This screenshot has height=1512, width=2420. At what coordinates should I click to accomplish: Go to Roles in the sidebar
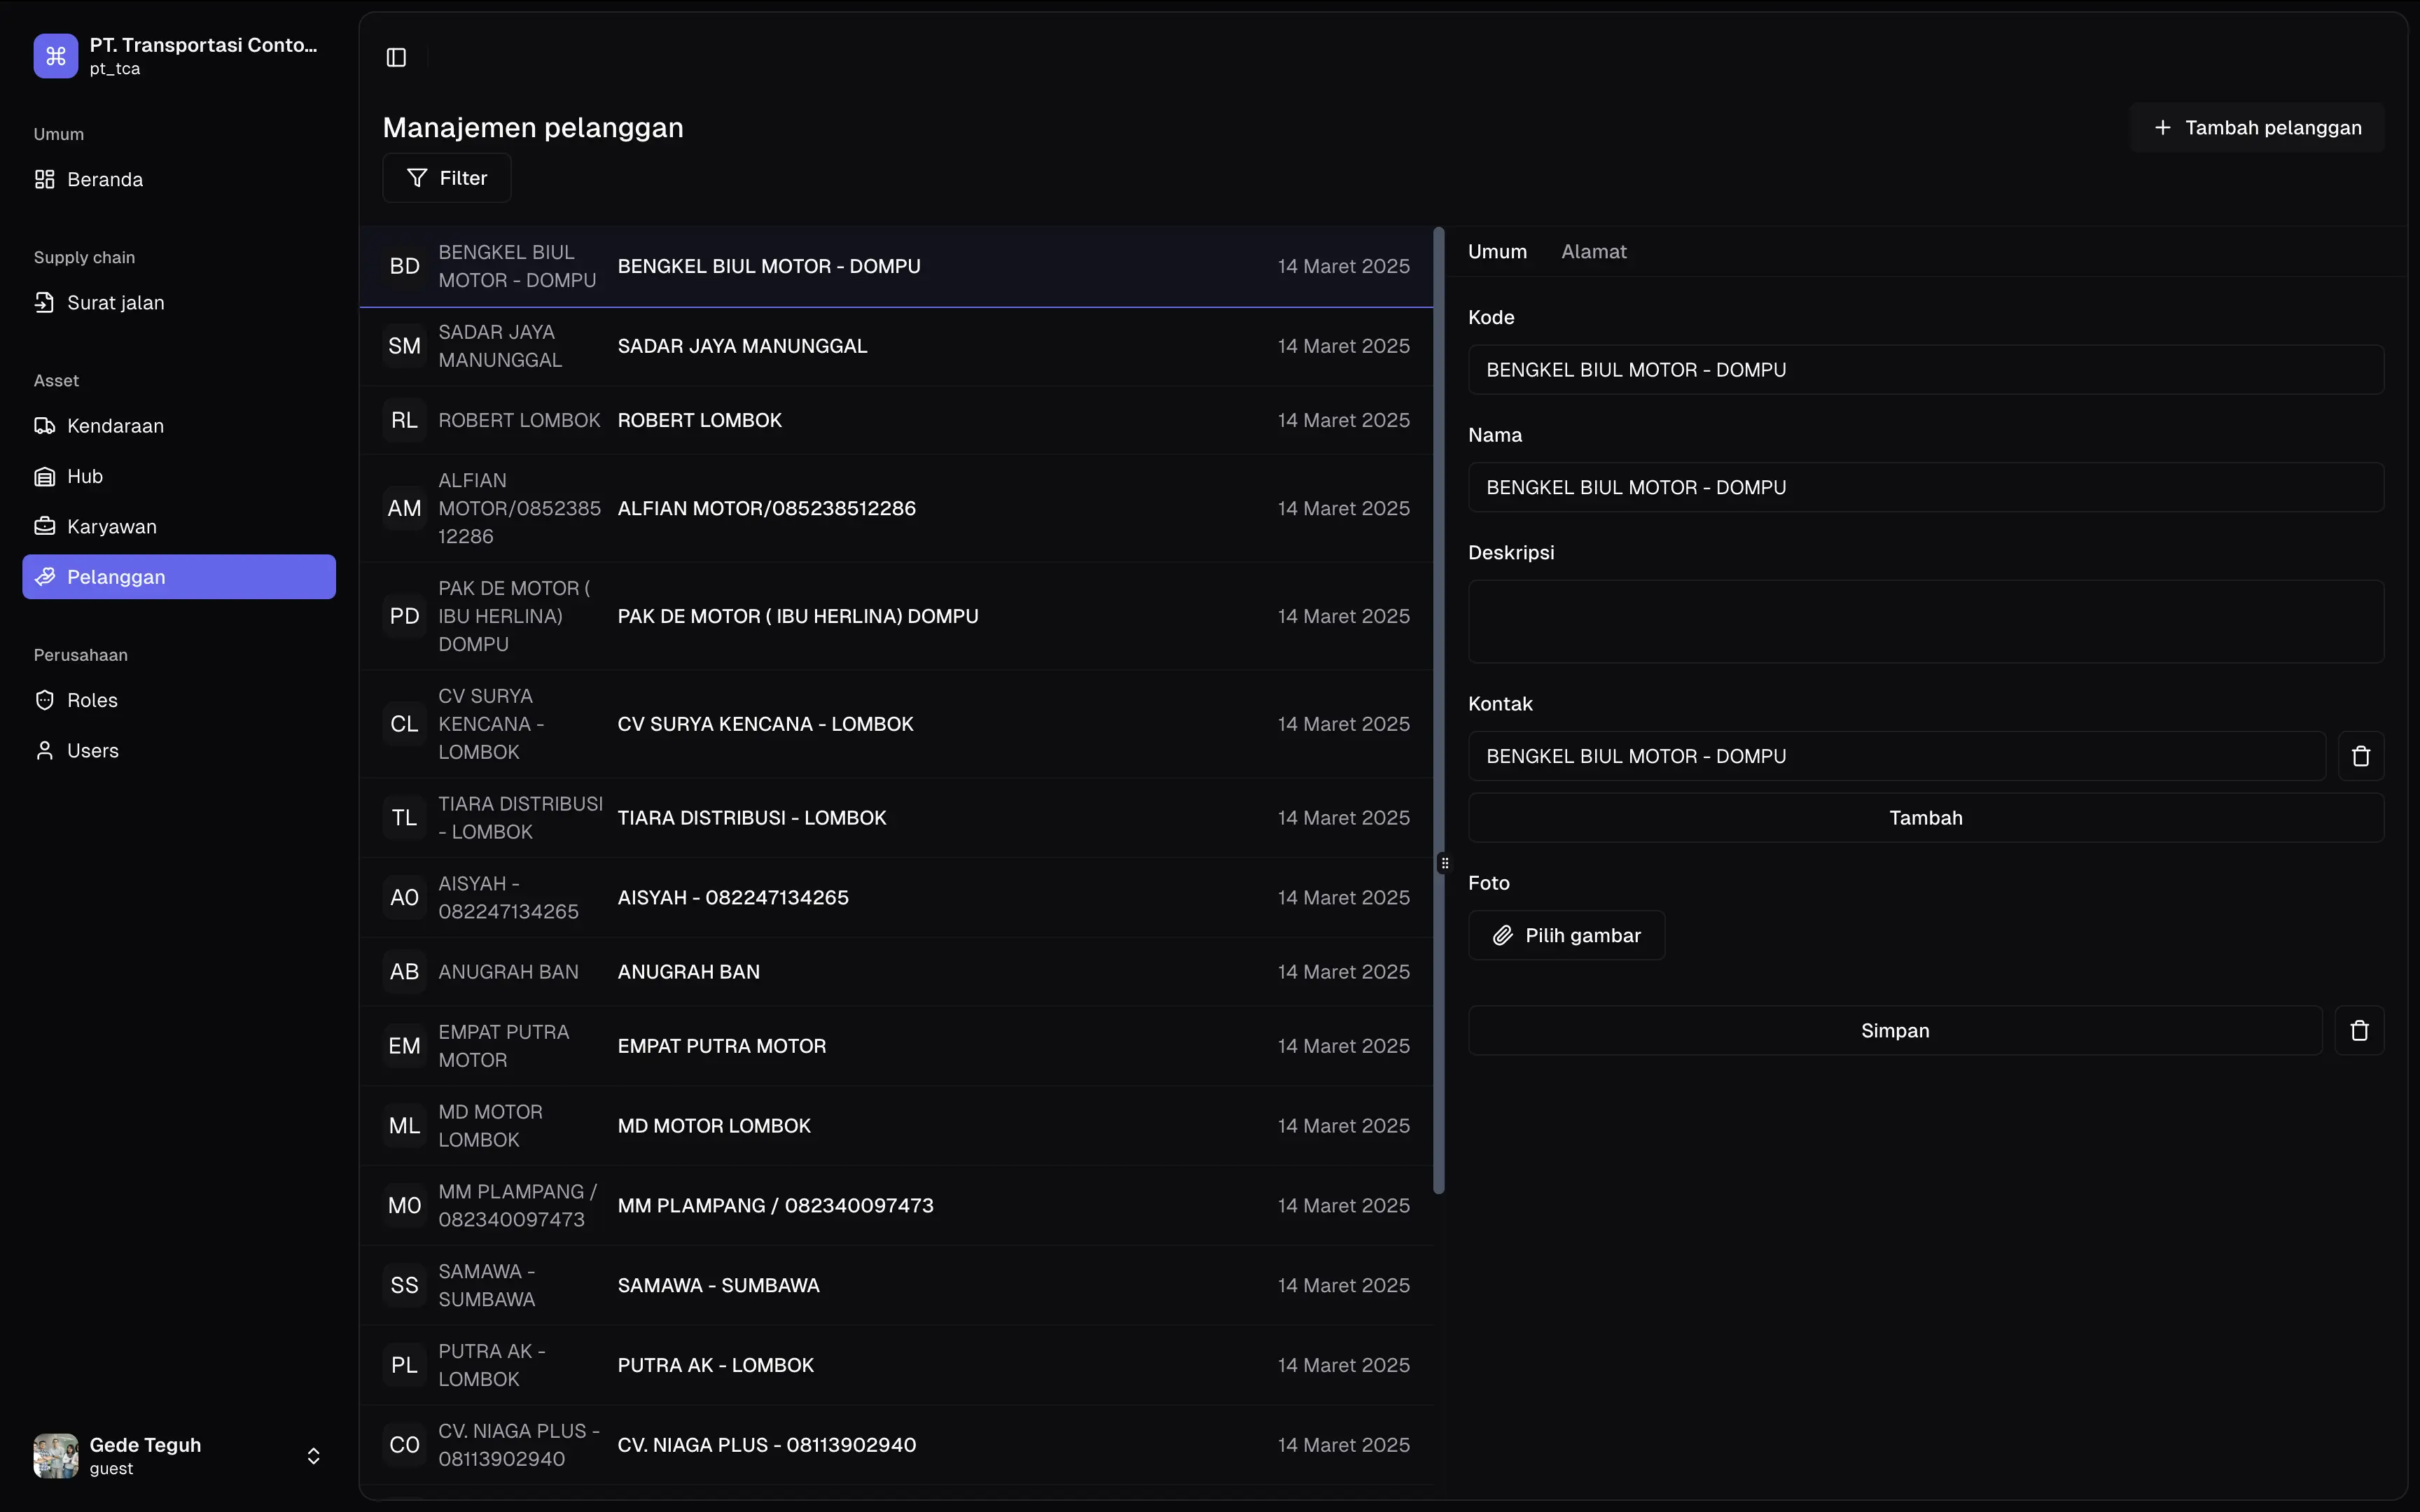[x=92, y=700]
